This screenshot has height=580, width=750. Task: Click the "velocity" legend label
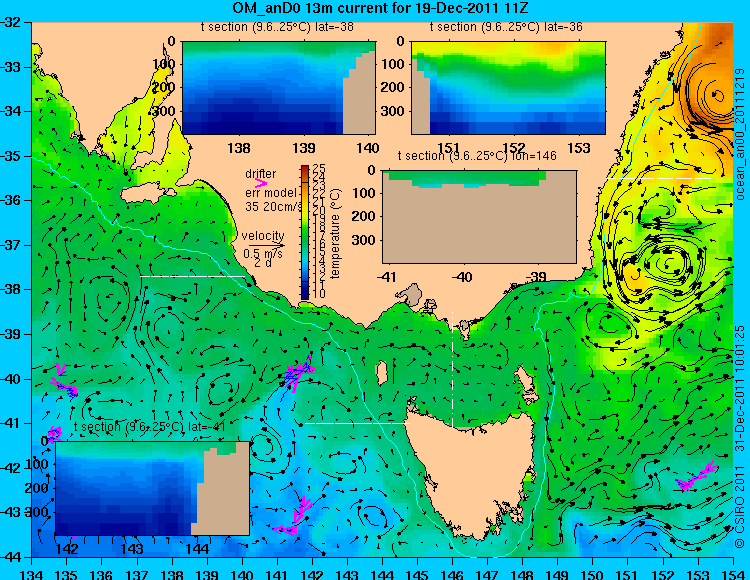tap(263, 236)
